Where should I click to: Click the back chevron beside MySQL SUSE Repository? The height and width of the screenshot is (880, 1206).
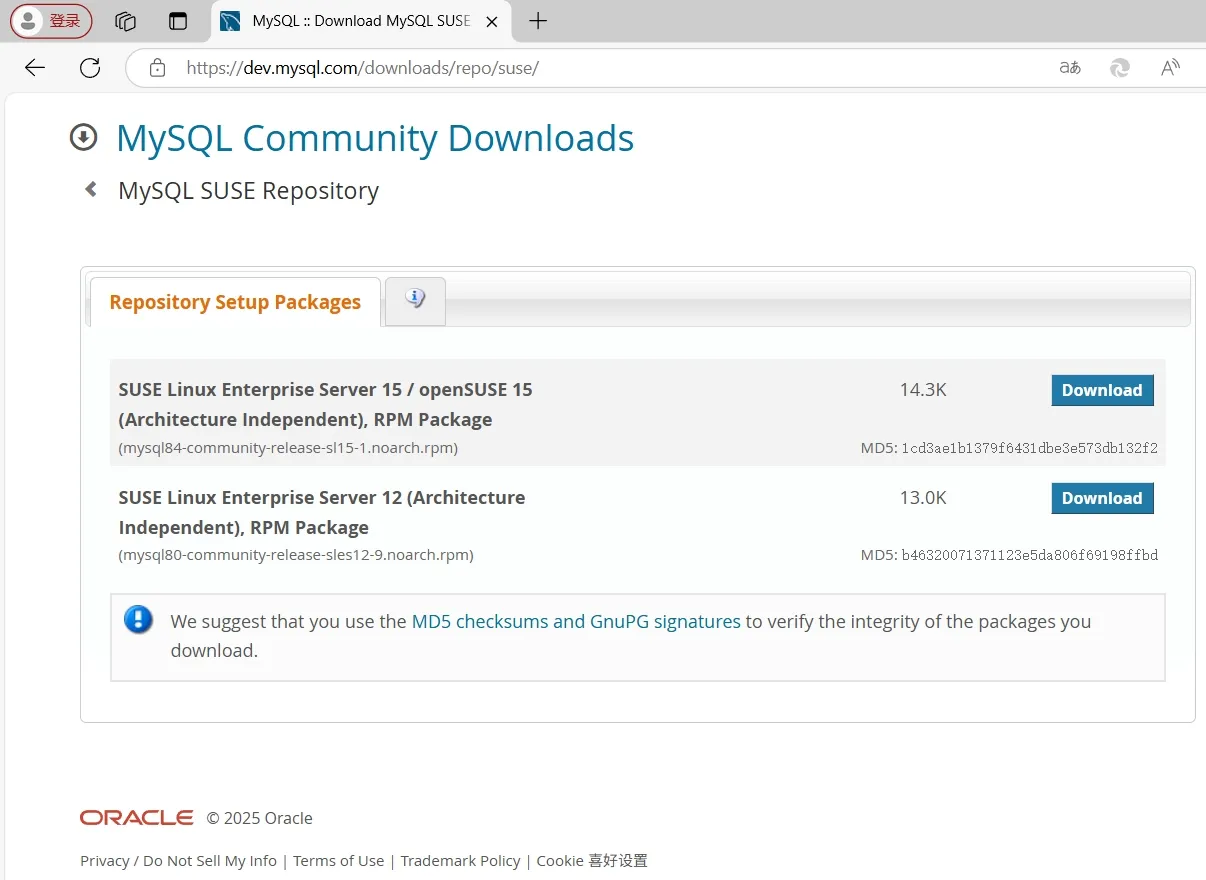pyautogui.click(x=91, y=189)
